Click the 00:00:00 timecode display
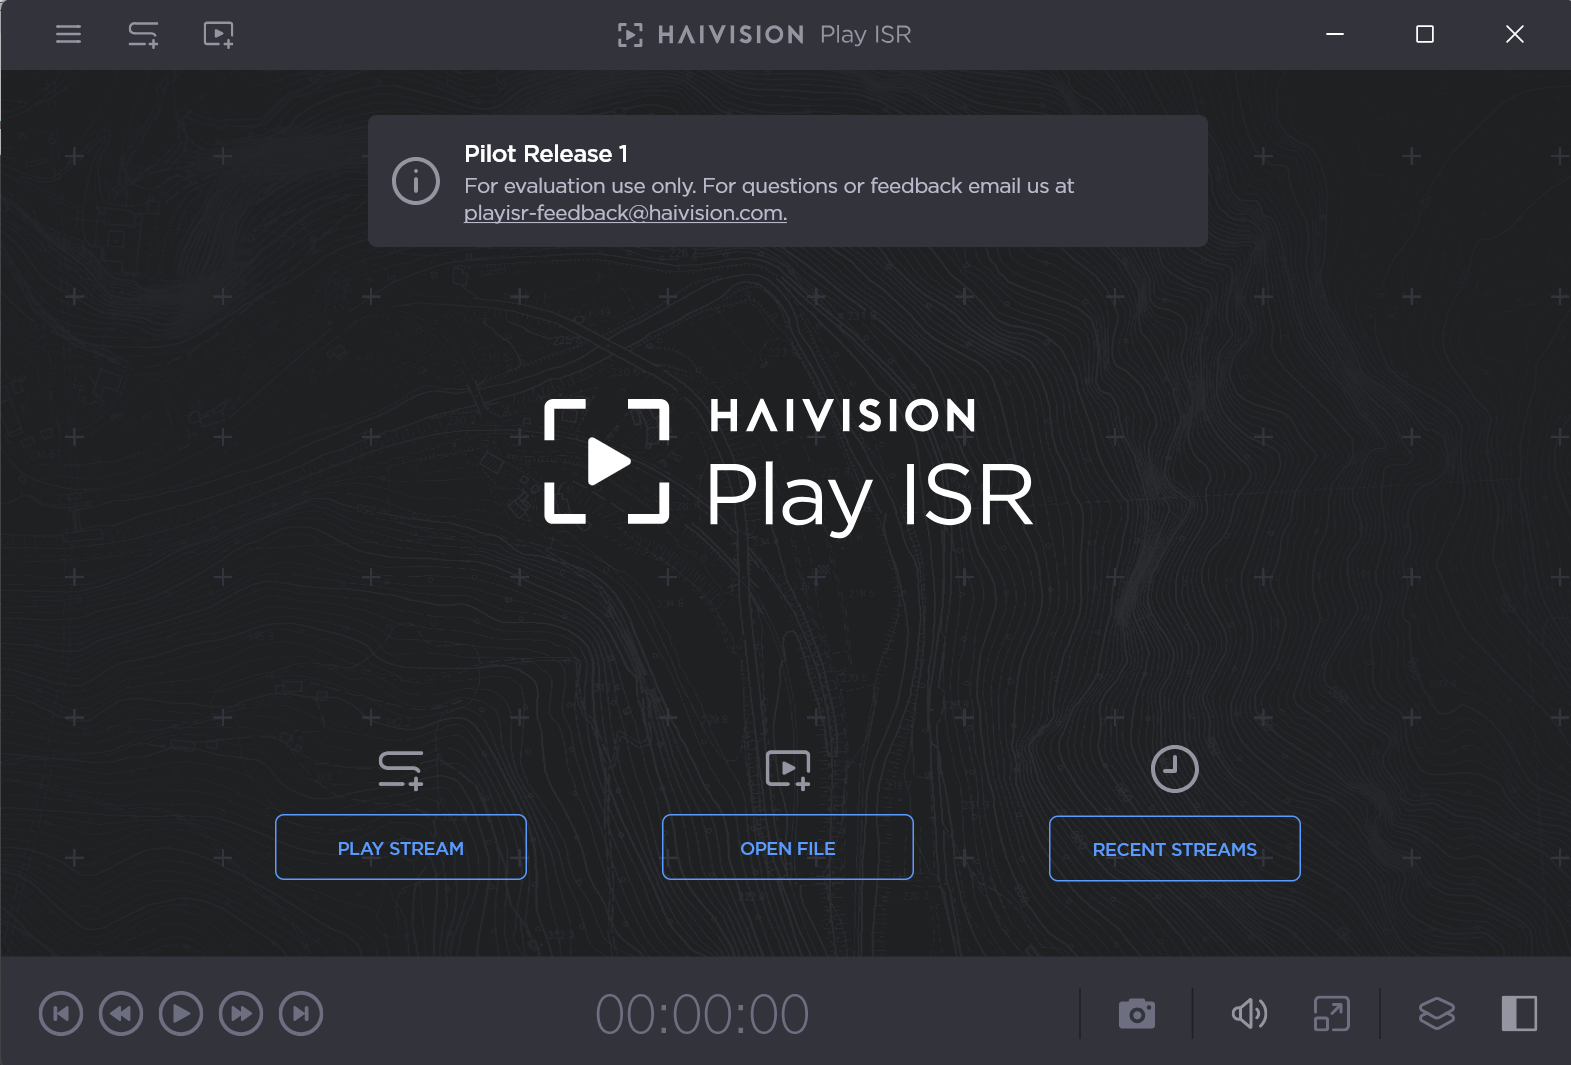This screenshot has width=1571, height=1065. point(702,1015)
